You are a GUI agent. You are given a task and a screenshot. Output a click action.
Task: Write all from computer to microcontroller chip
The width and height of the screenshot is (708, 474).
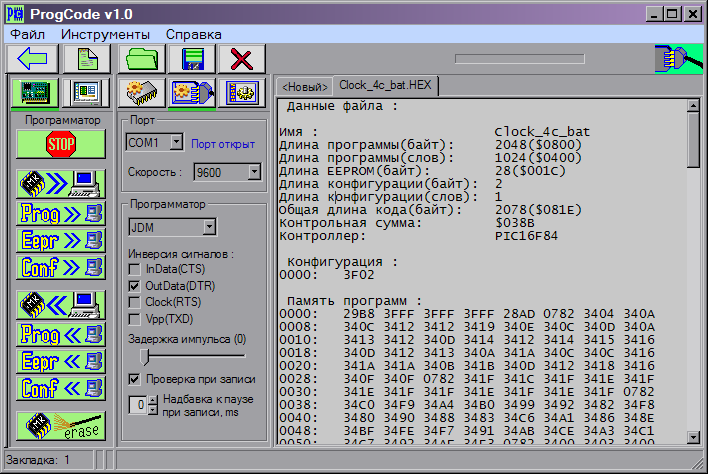61,184
